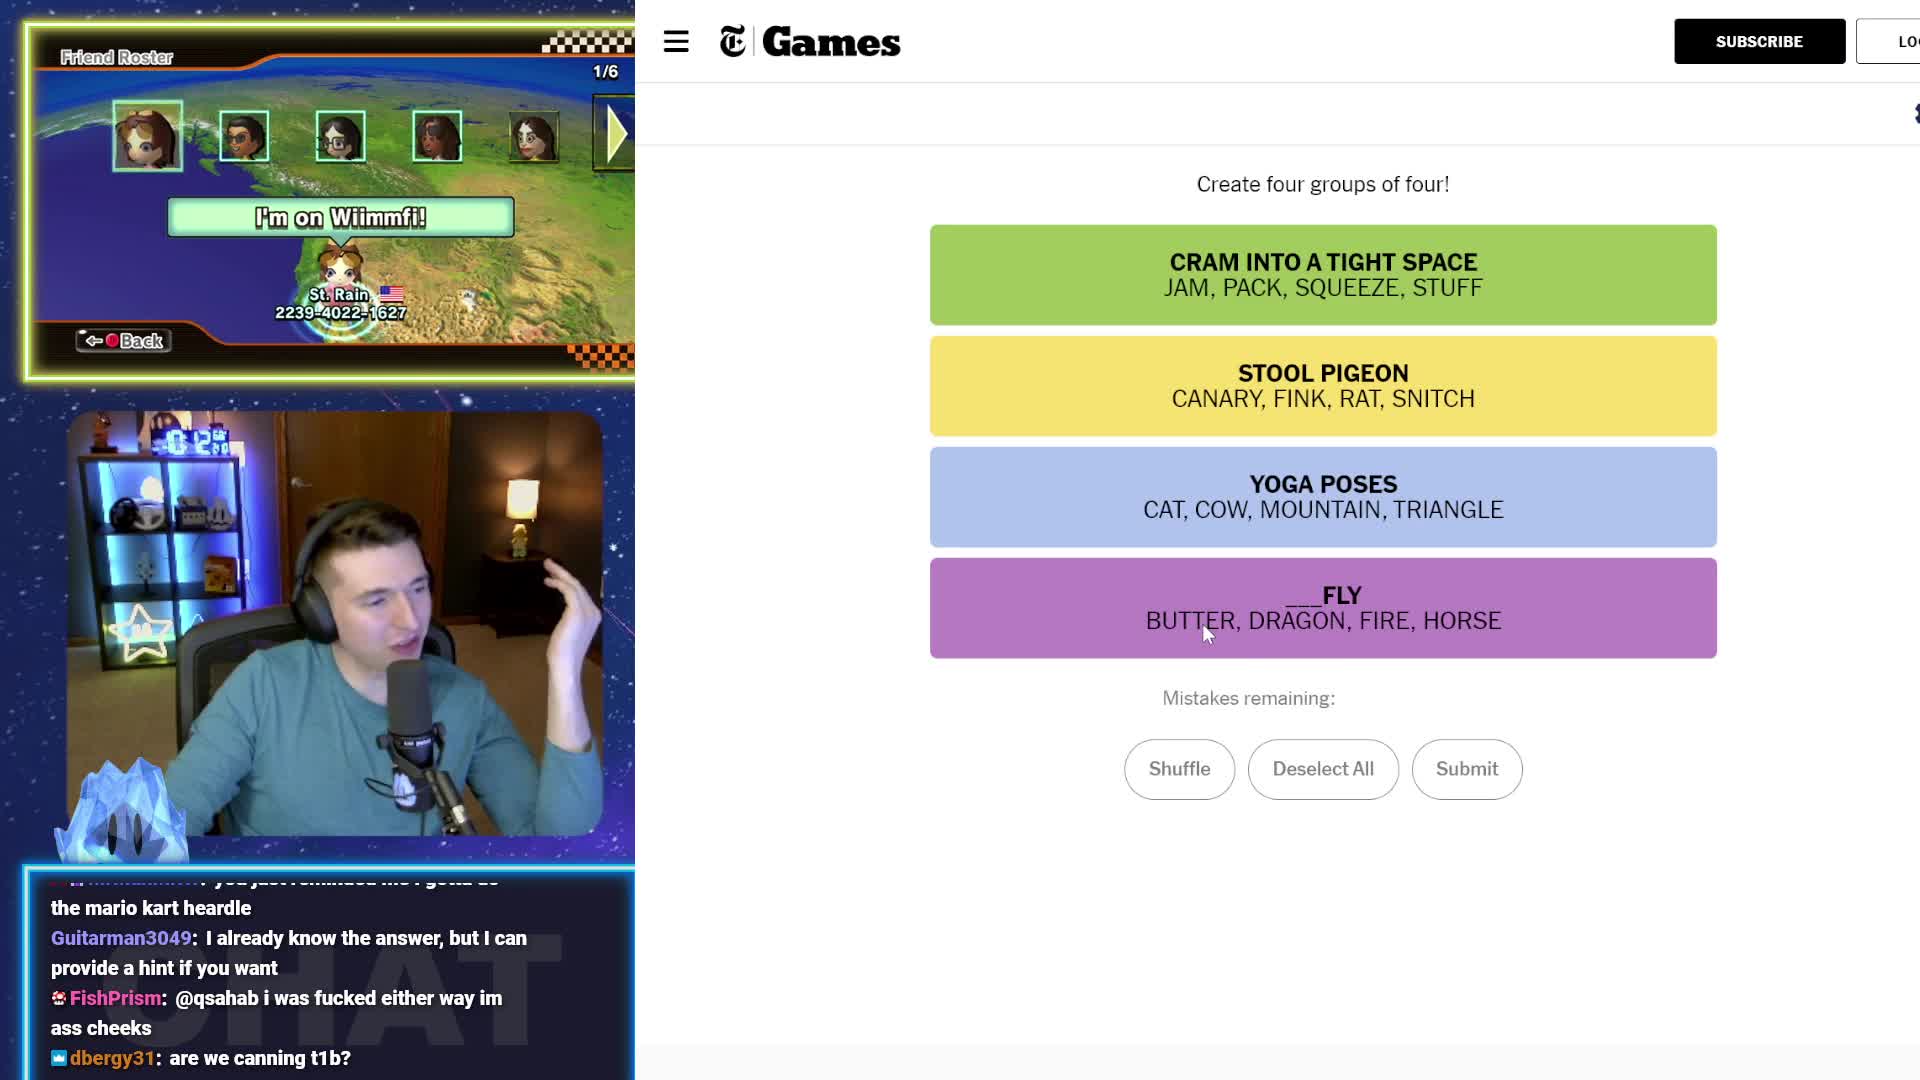1920x1080 pixels.
Task: Click the FishPrism username in chat
Action: tap(115, 998)
